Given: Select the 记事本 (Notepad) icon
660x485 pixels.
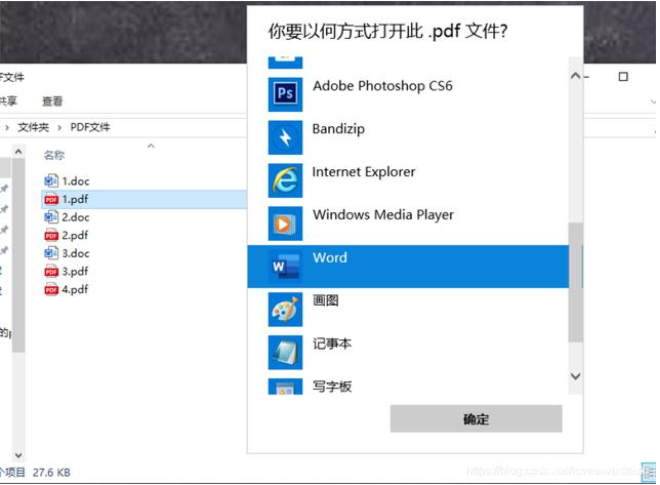Looking at the screenshot, I should [285, 352].
